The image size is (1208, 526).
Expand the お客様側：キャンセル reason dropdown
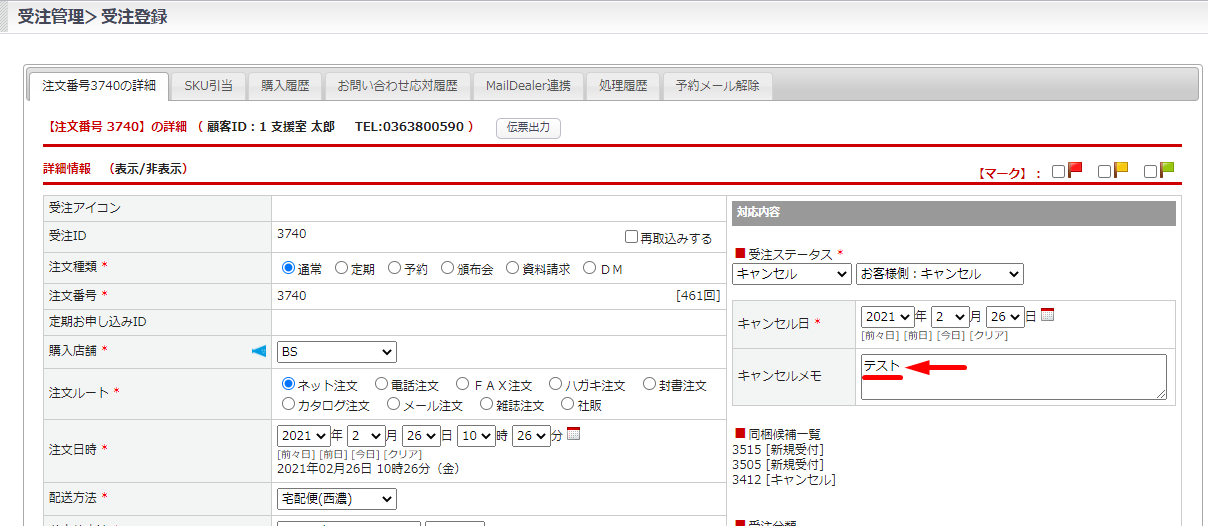tap(939, 274)
